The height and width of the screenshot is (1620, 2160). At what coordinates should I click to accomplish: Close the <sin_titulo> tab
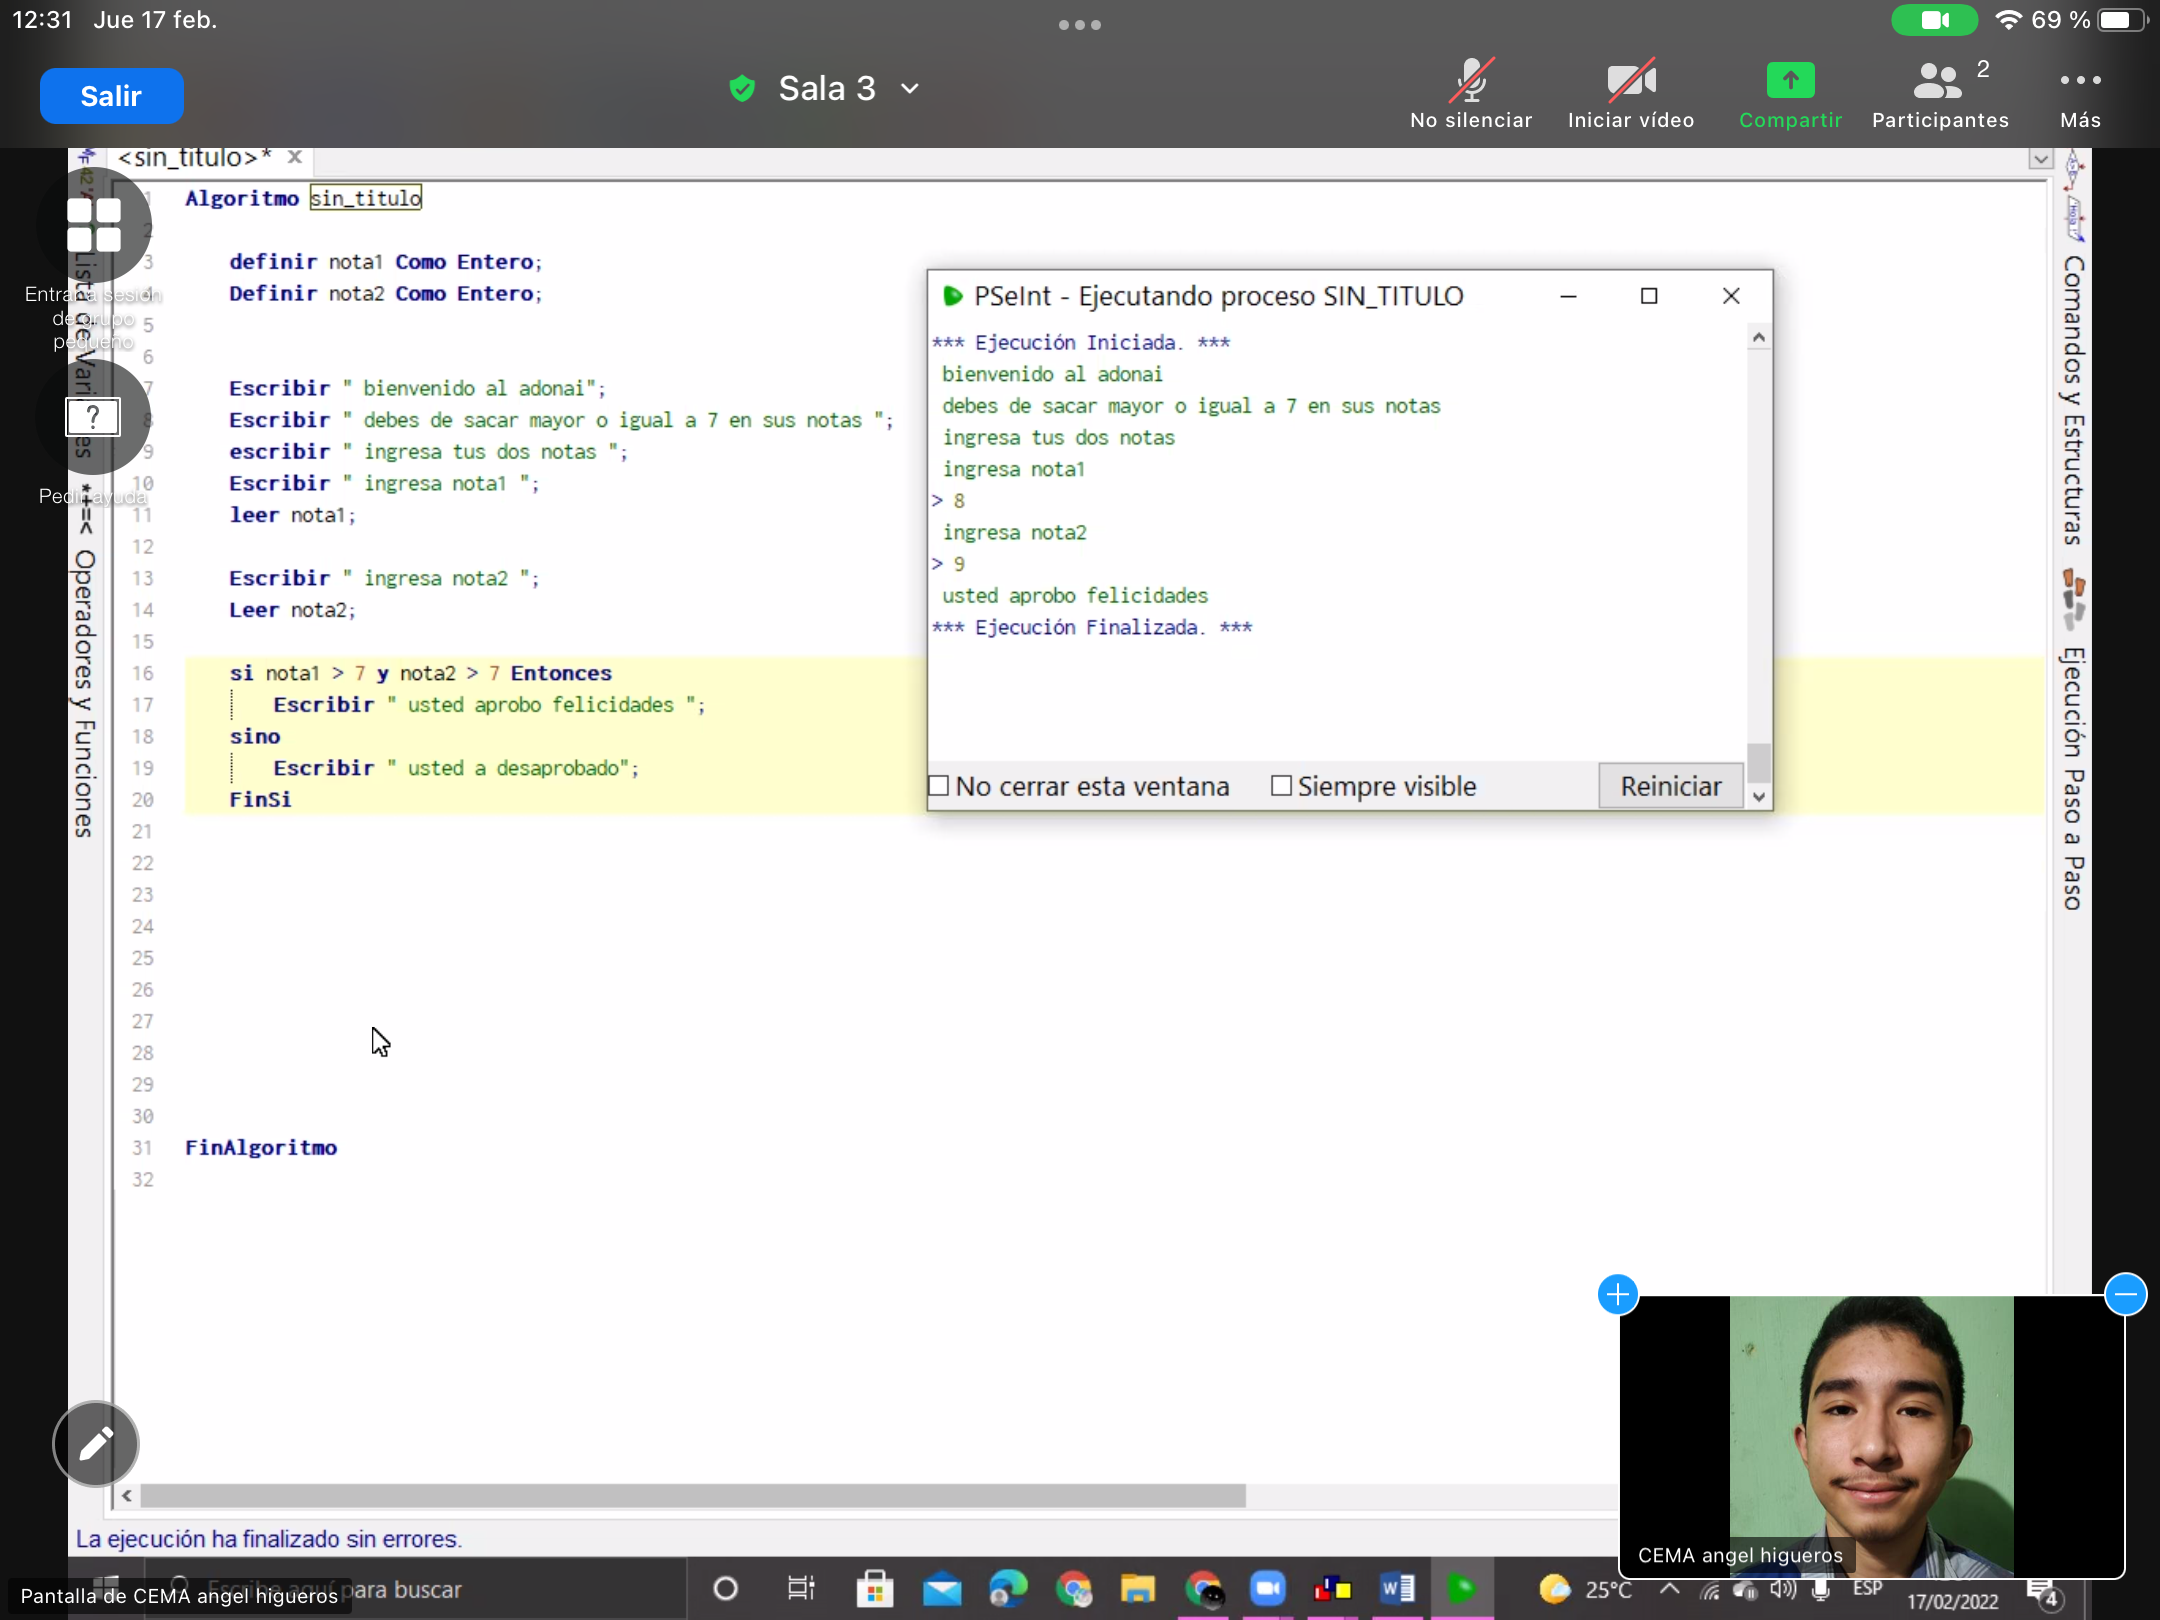[x=294, y=157]
